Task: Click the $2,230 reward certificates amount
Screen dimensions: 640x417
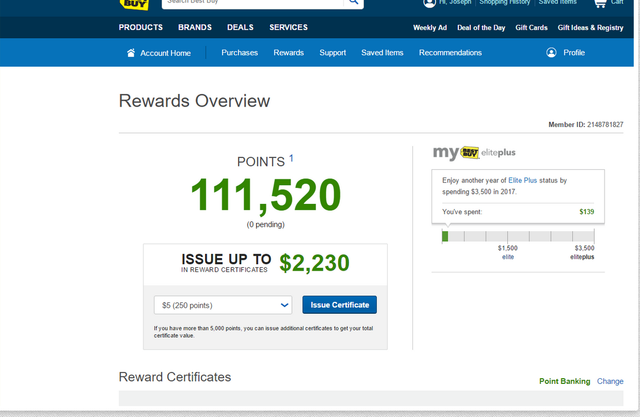Action: click(x=314, y=263)
